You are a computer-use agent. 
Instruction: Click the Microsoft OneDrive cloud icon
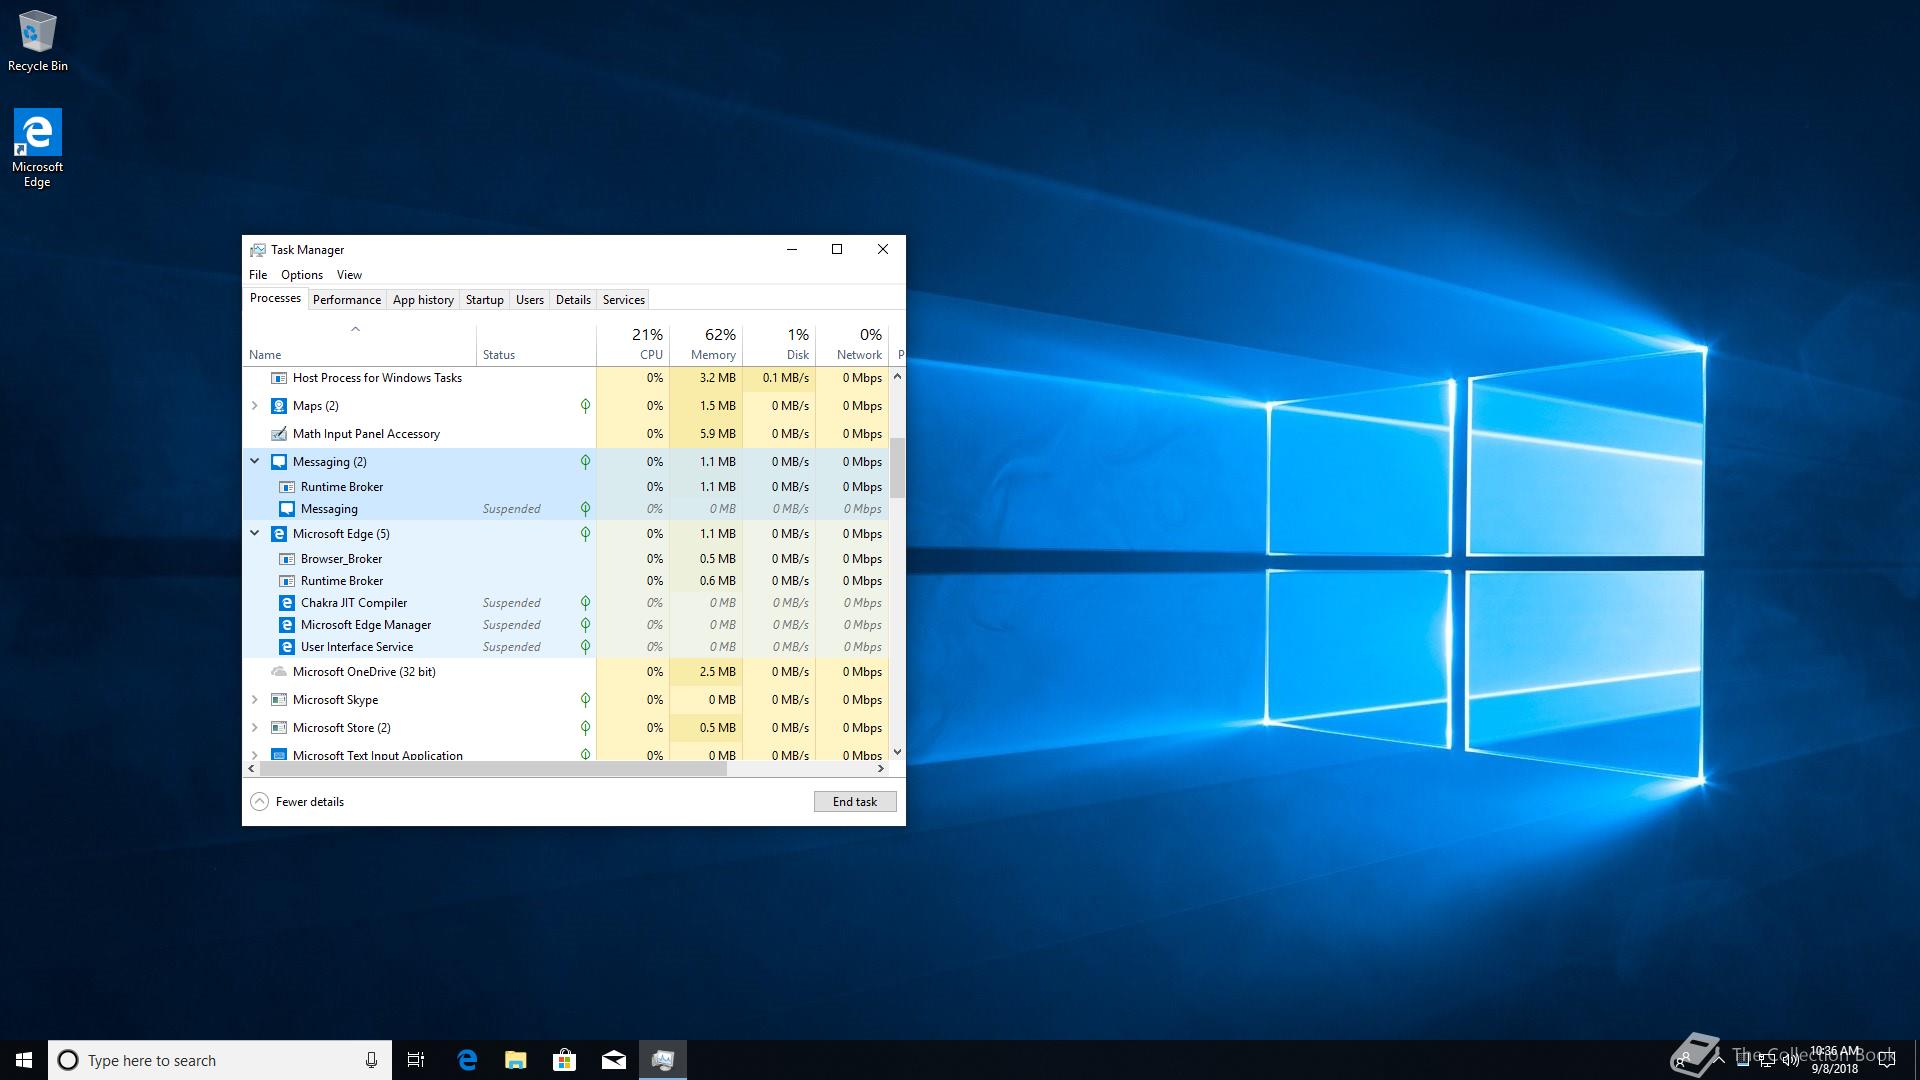(x=279, y=672)
